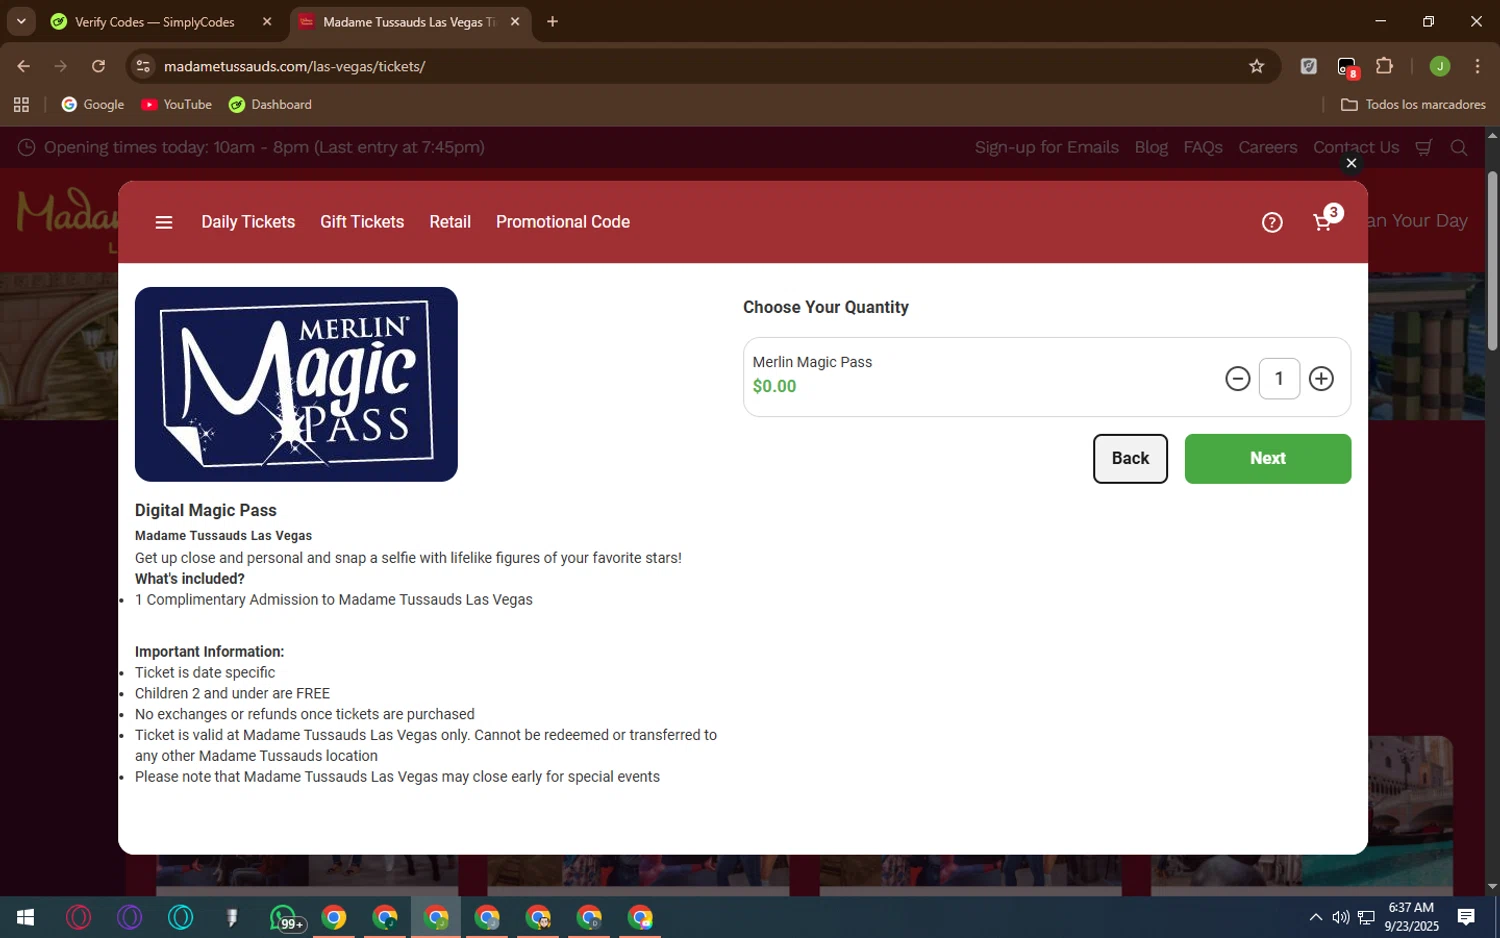Image resolution: width=1500 pixels, height=938 pixels.
Task: Open the Contact Us link
Action: (1356, 147)
